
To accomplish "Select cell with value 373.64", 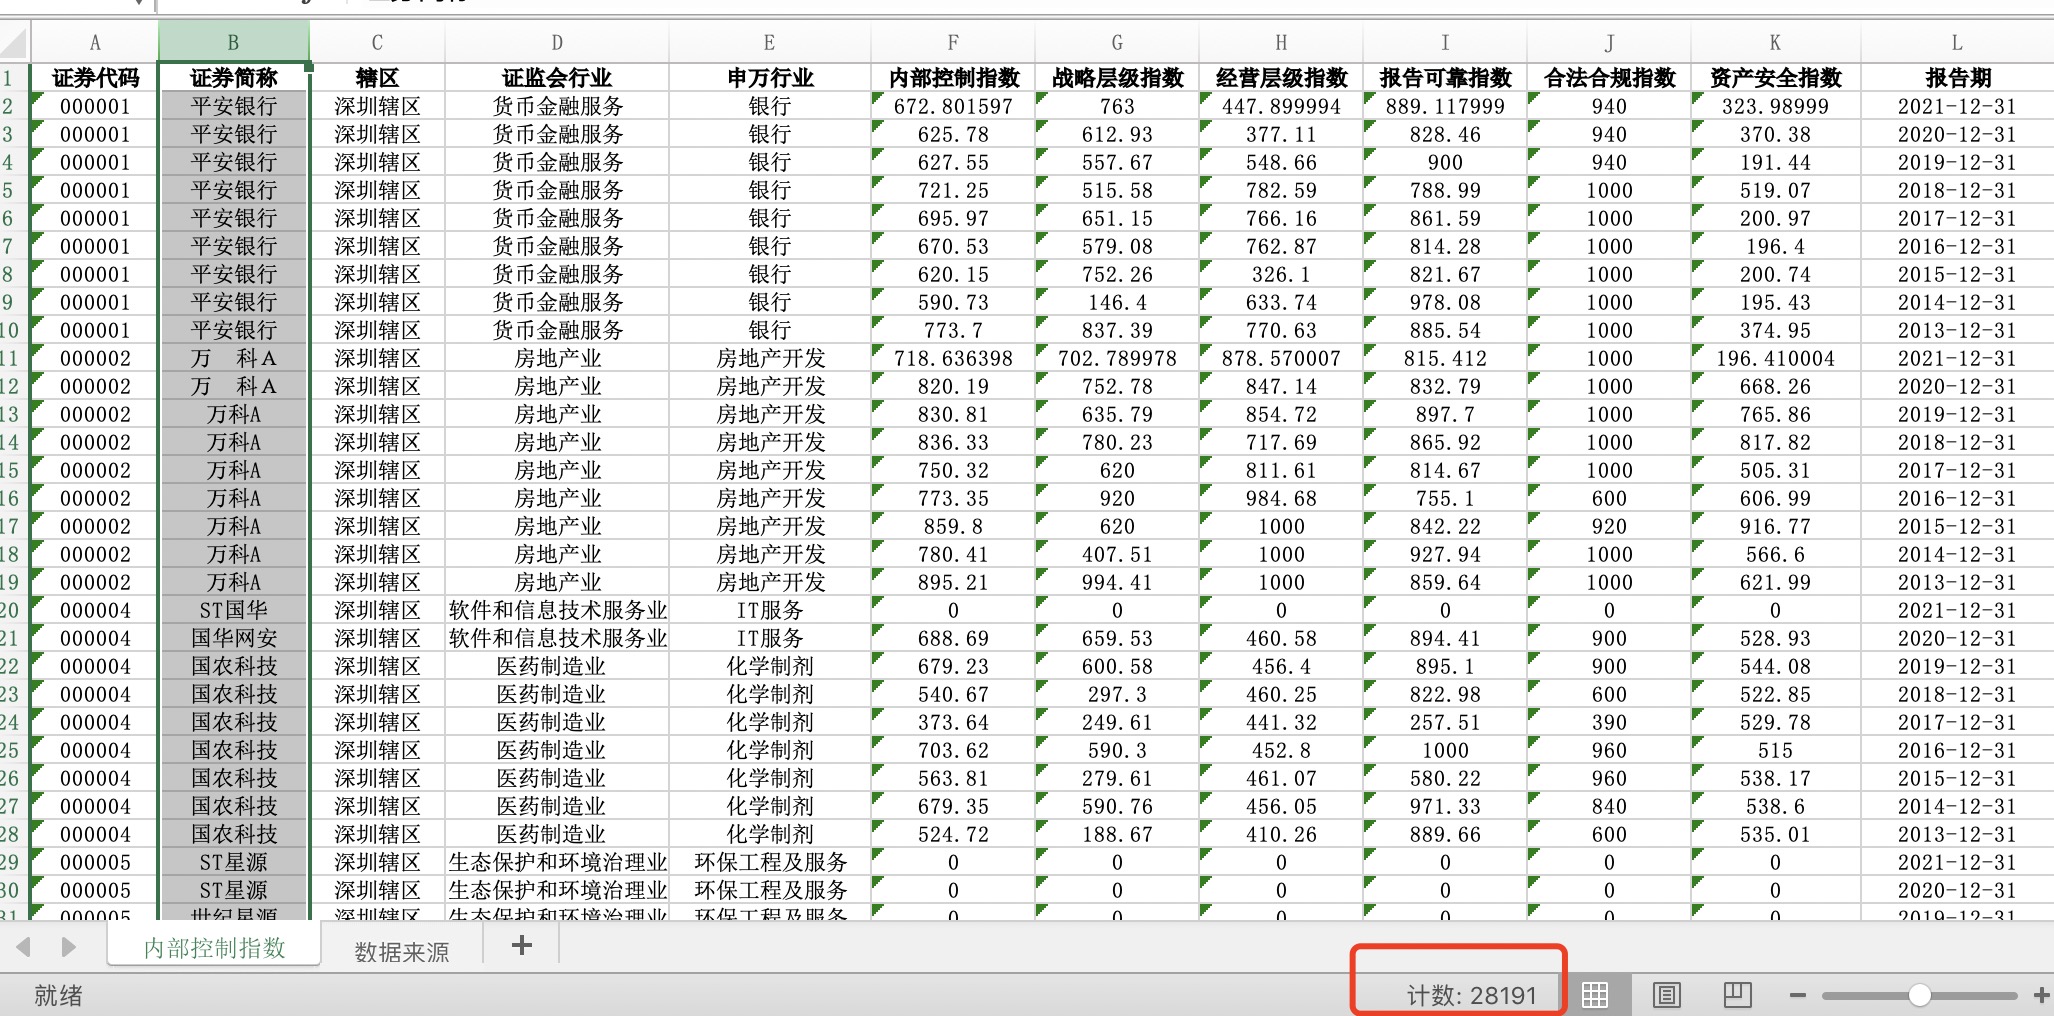I will 953,722.
